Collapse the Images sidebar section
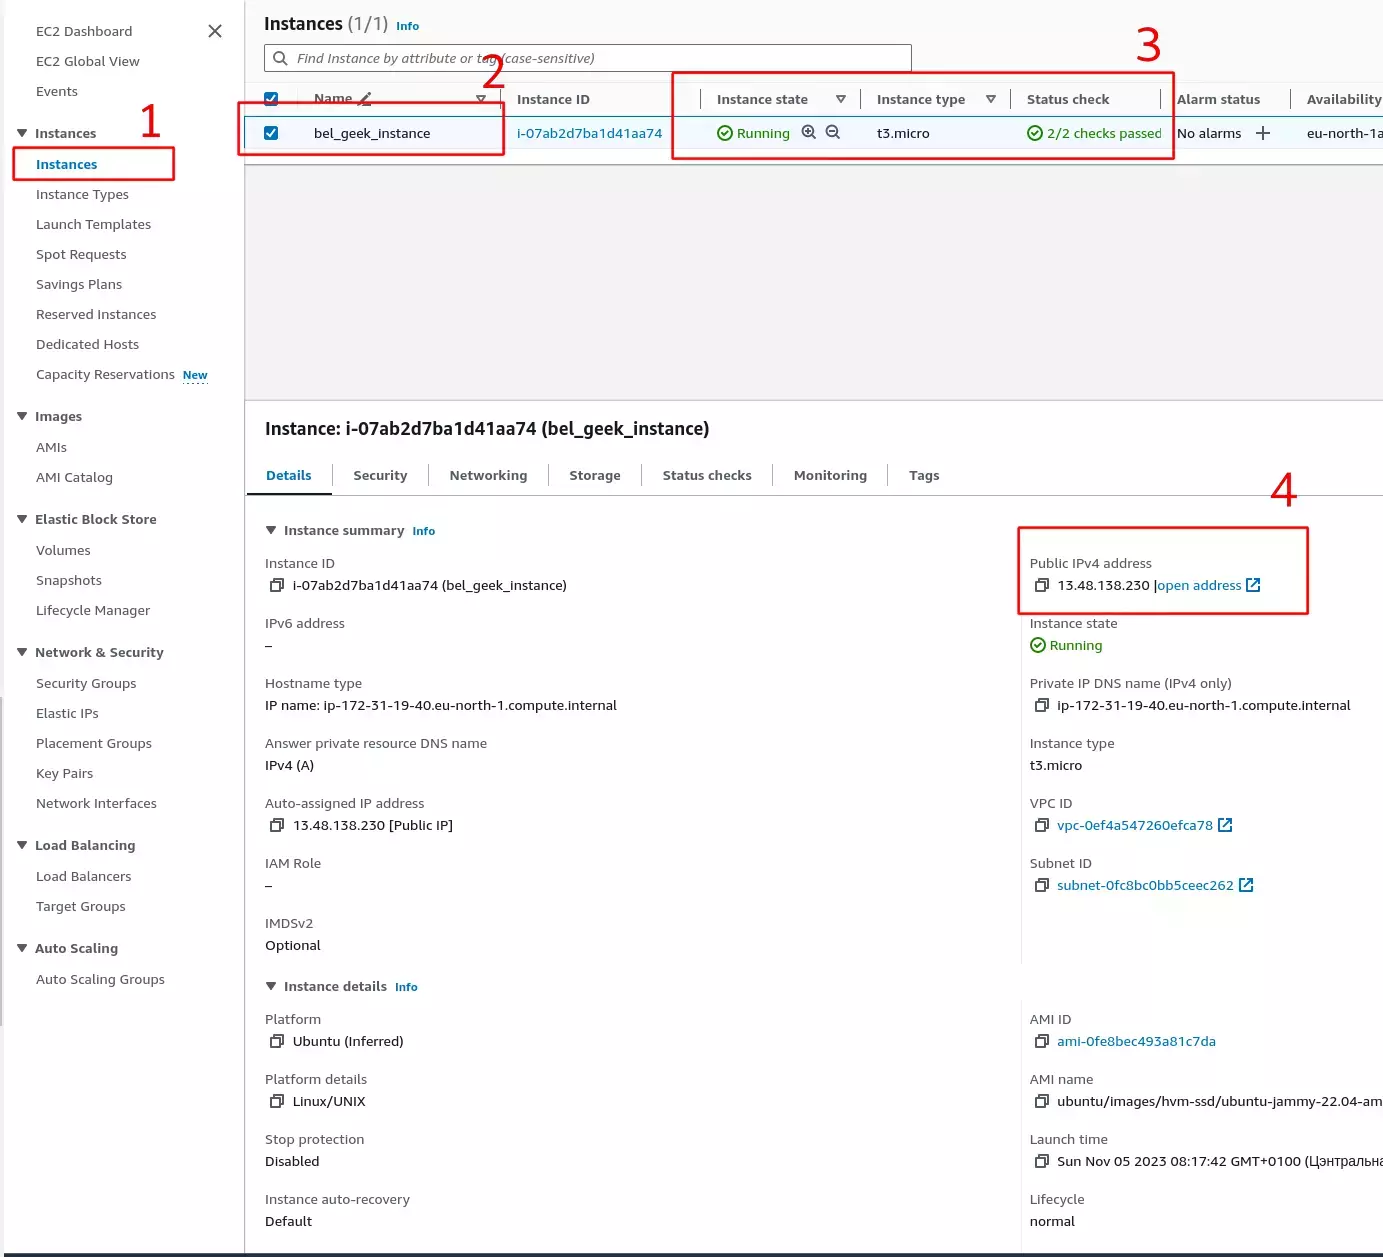This screenshot has width=1383, height=1257. (x=22, y=416)
